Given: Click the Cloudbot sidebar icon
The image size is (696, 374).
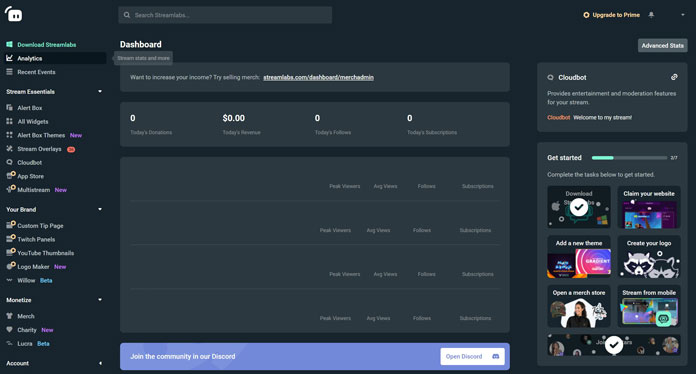Looking at the screenshot, I should click(9, 162).
